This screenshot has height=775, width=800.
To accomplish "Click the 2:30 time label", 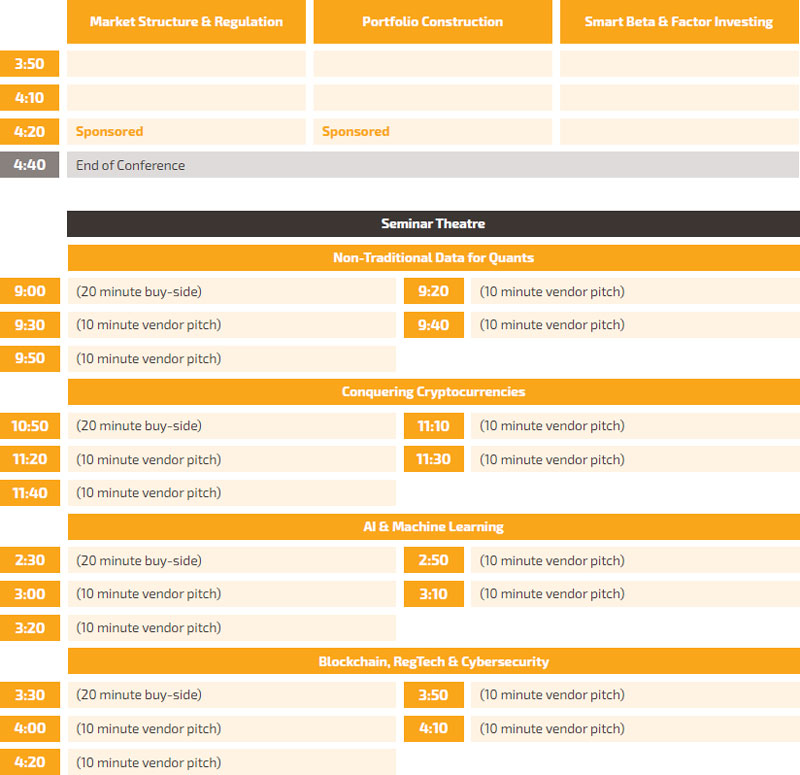I will point(30,560).
